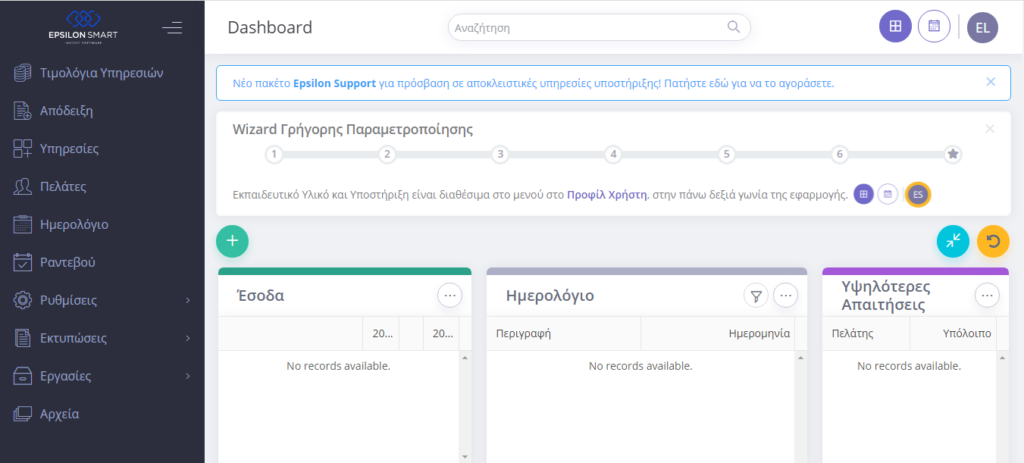
Task: Click the Προφίλ Χρήστη link
Action: [607, 194]
